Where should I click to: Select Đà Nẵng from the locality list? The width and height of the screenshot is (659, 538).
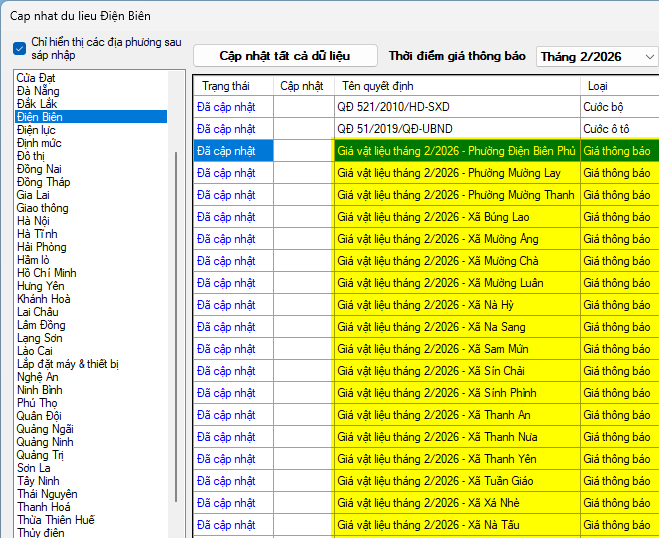pyautogui.click(x=38, y=91)
